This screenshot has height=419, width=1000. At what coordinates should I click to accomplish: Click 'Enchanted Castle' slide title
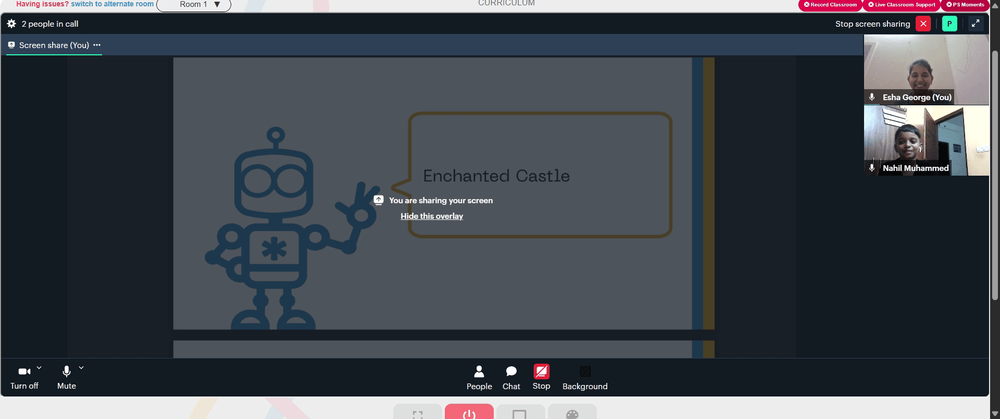[x=496, y=176]
